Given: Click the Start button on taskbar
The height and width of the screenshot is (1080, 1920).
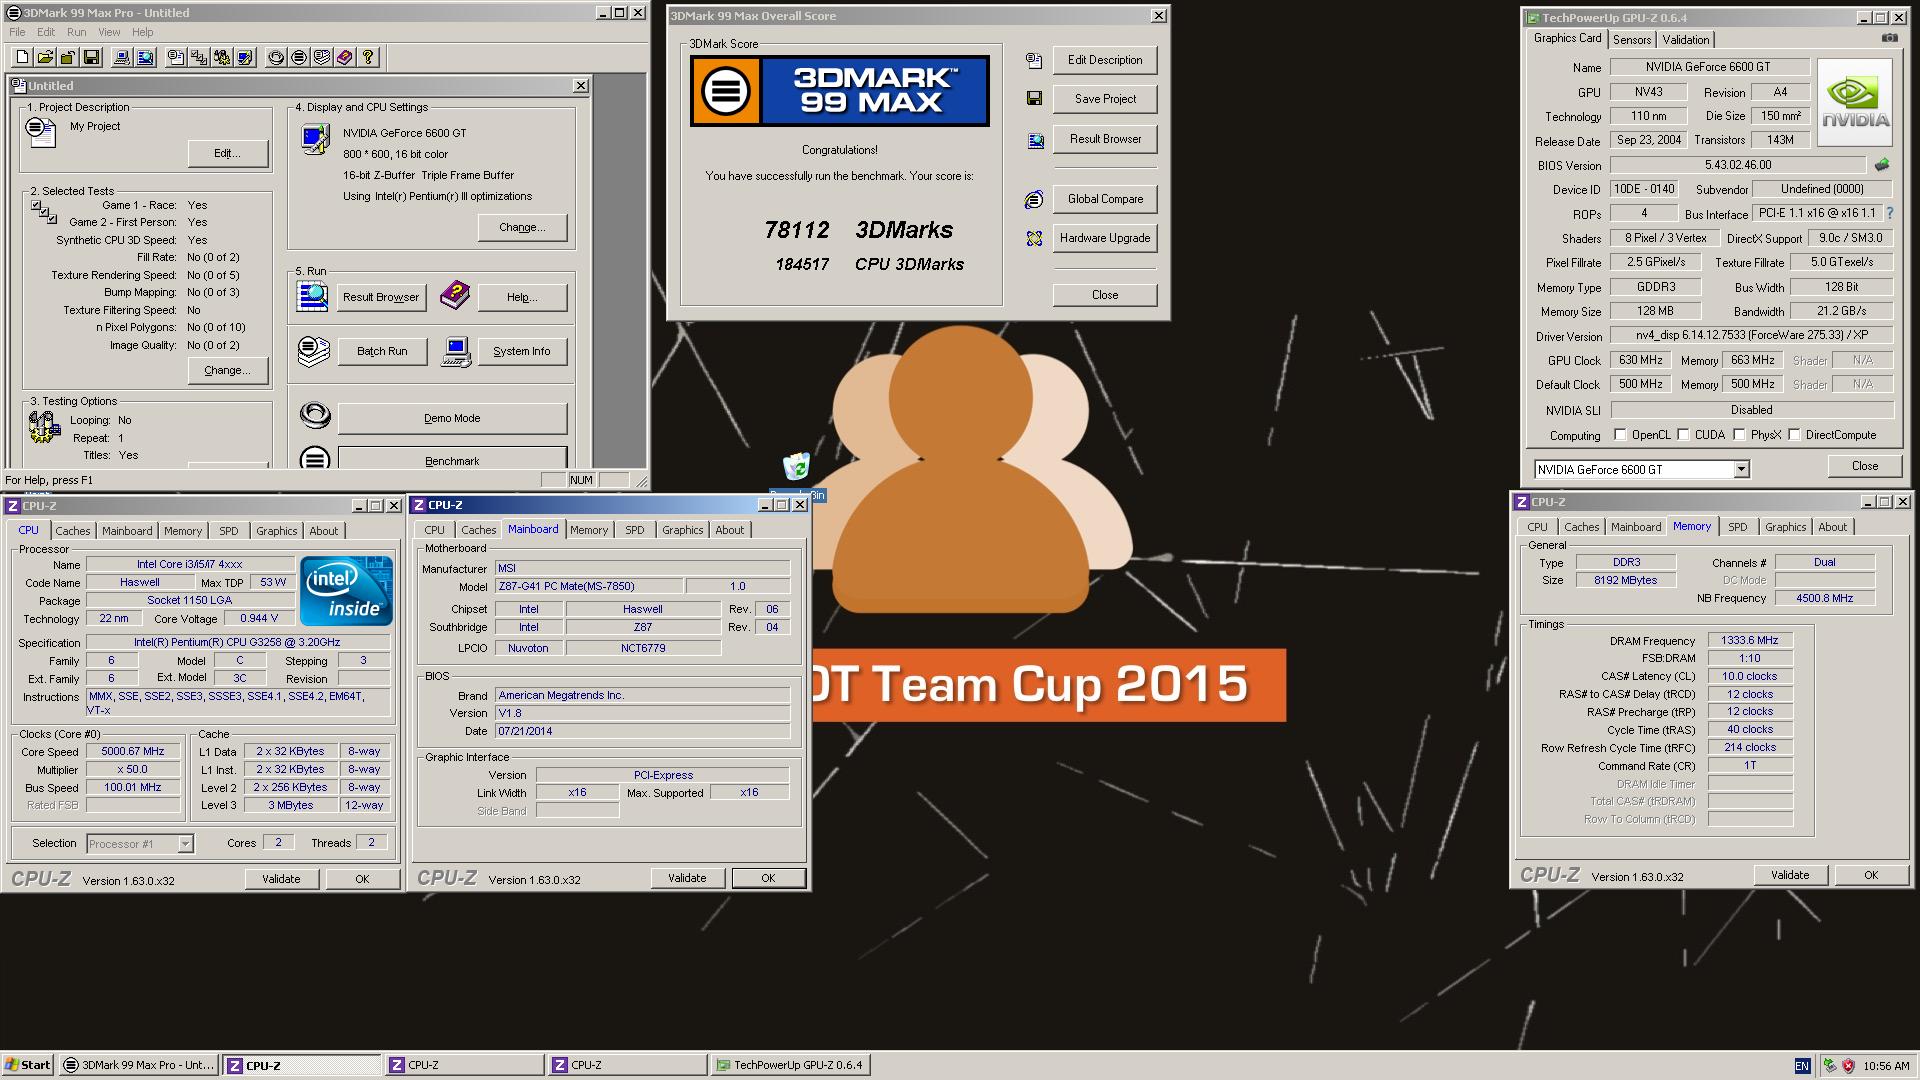Looking at the screenshot, I should [x=28, y=1065].
